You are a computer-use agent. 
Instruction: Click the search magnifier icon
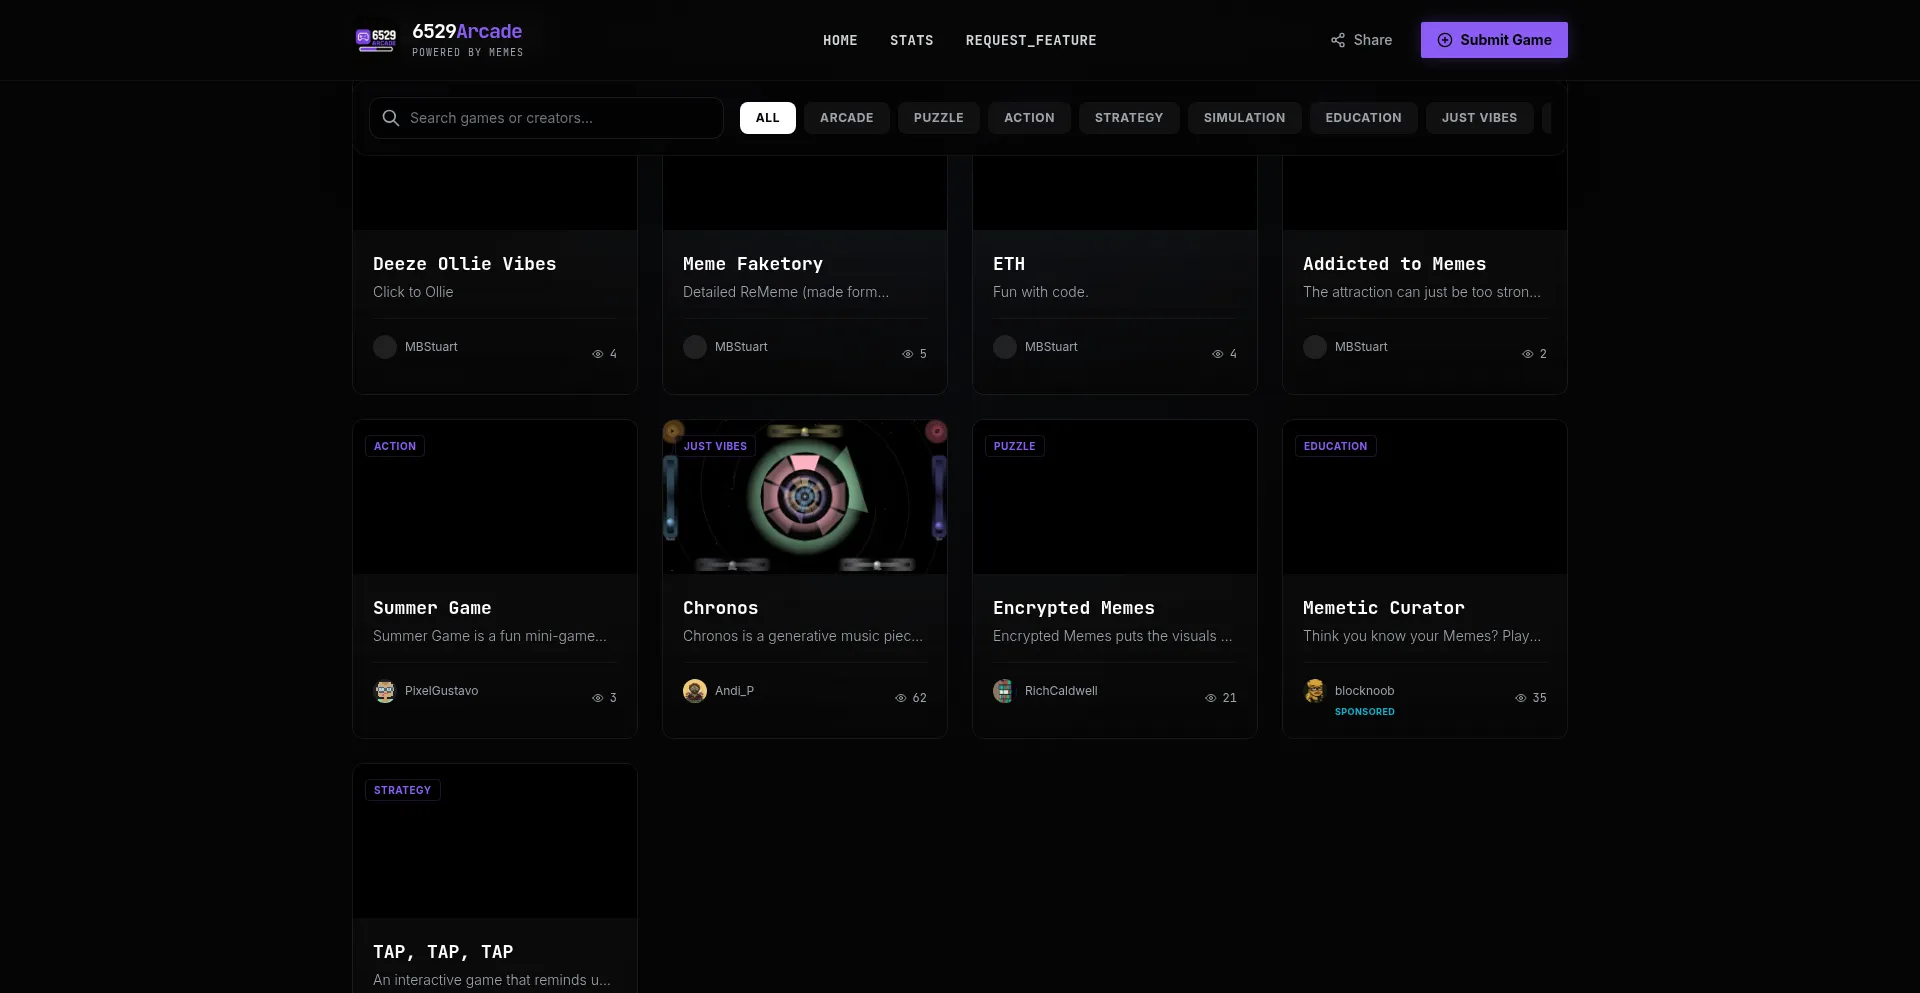(x=391, y=118)
